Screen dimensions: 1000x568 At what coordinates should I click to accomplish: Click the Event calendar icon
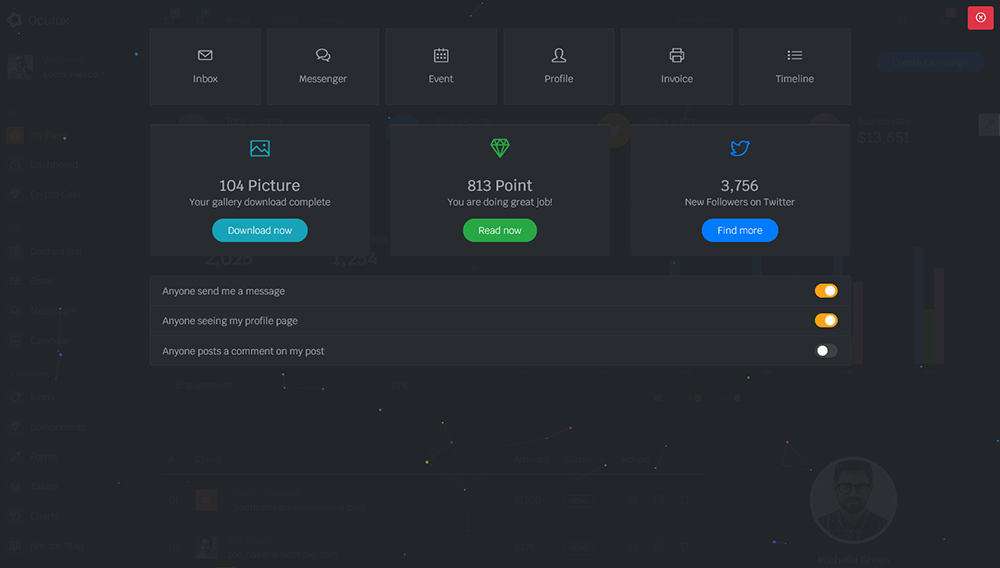[x=441, y=55]
